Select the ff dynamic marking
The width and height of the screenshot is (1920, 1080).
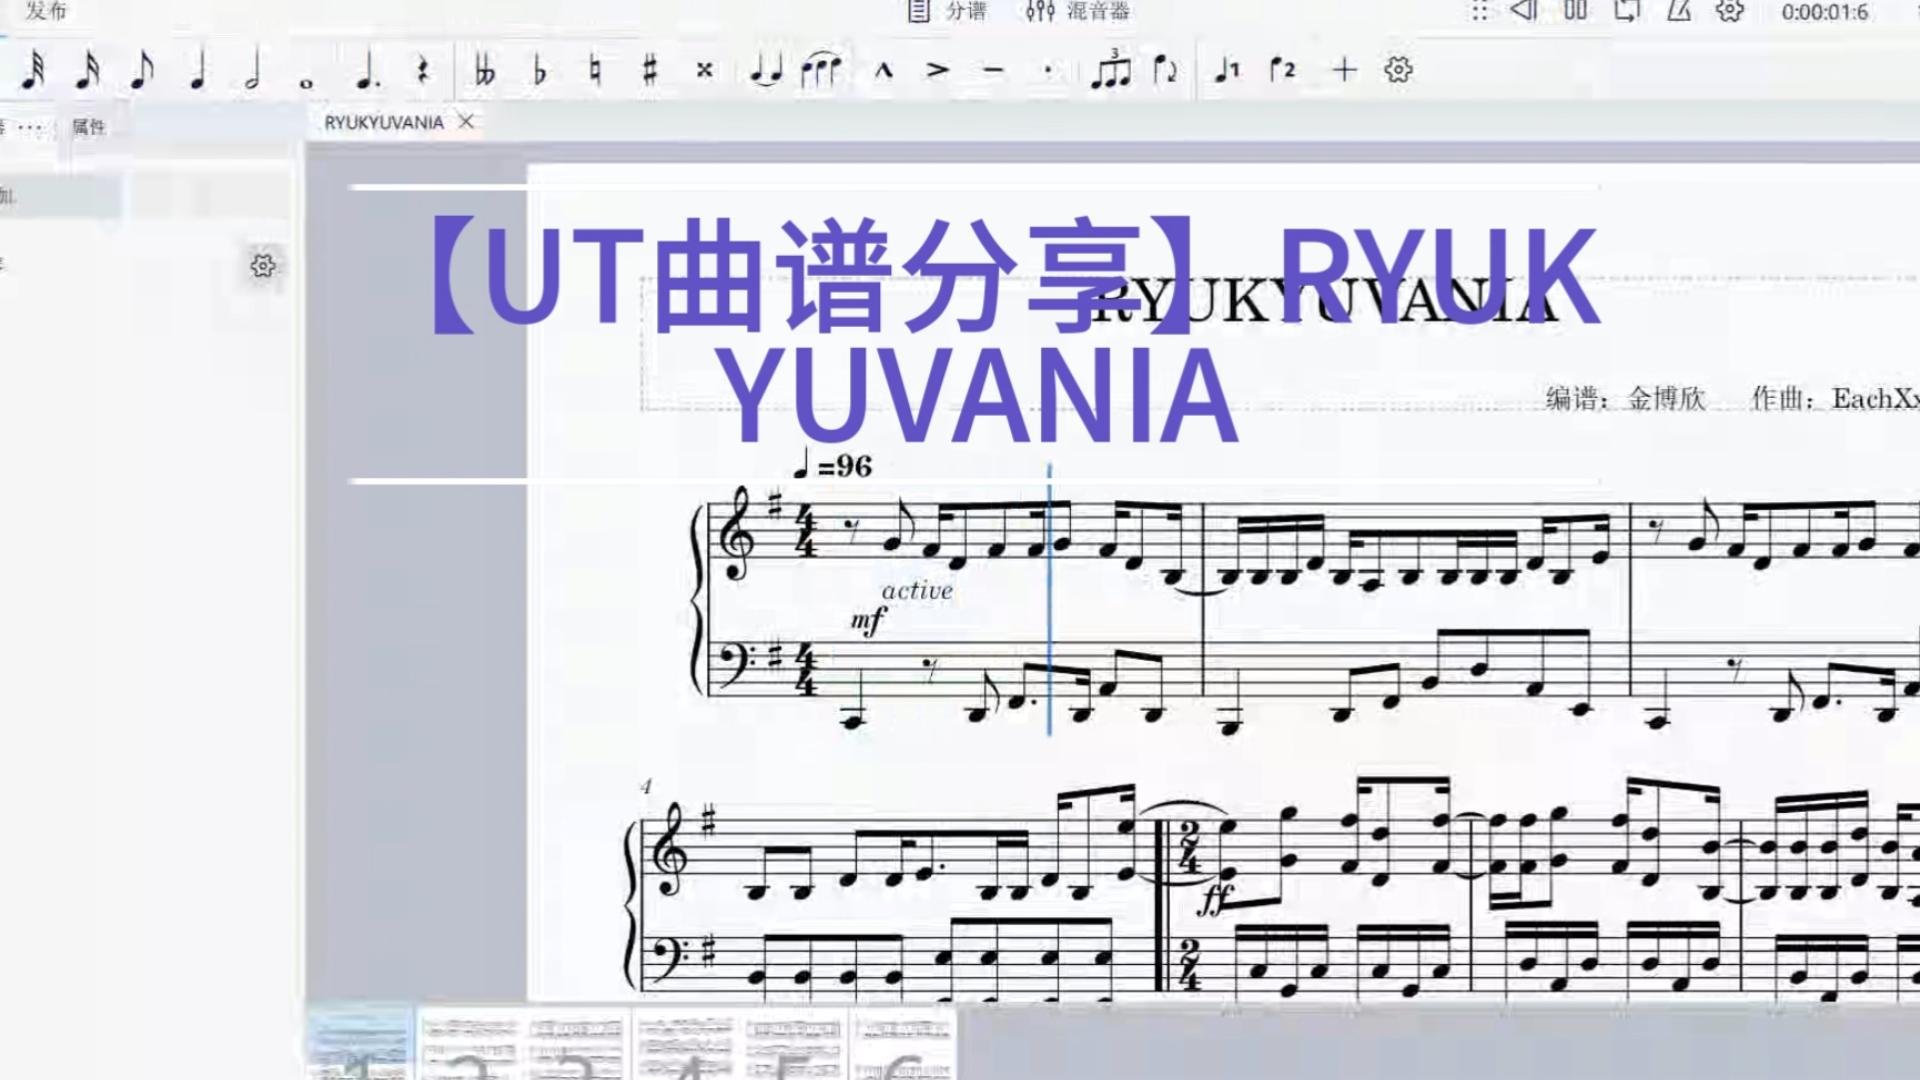click(x=1215, y=900)
